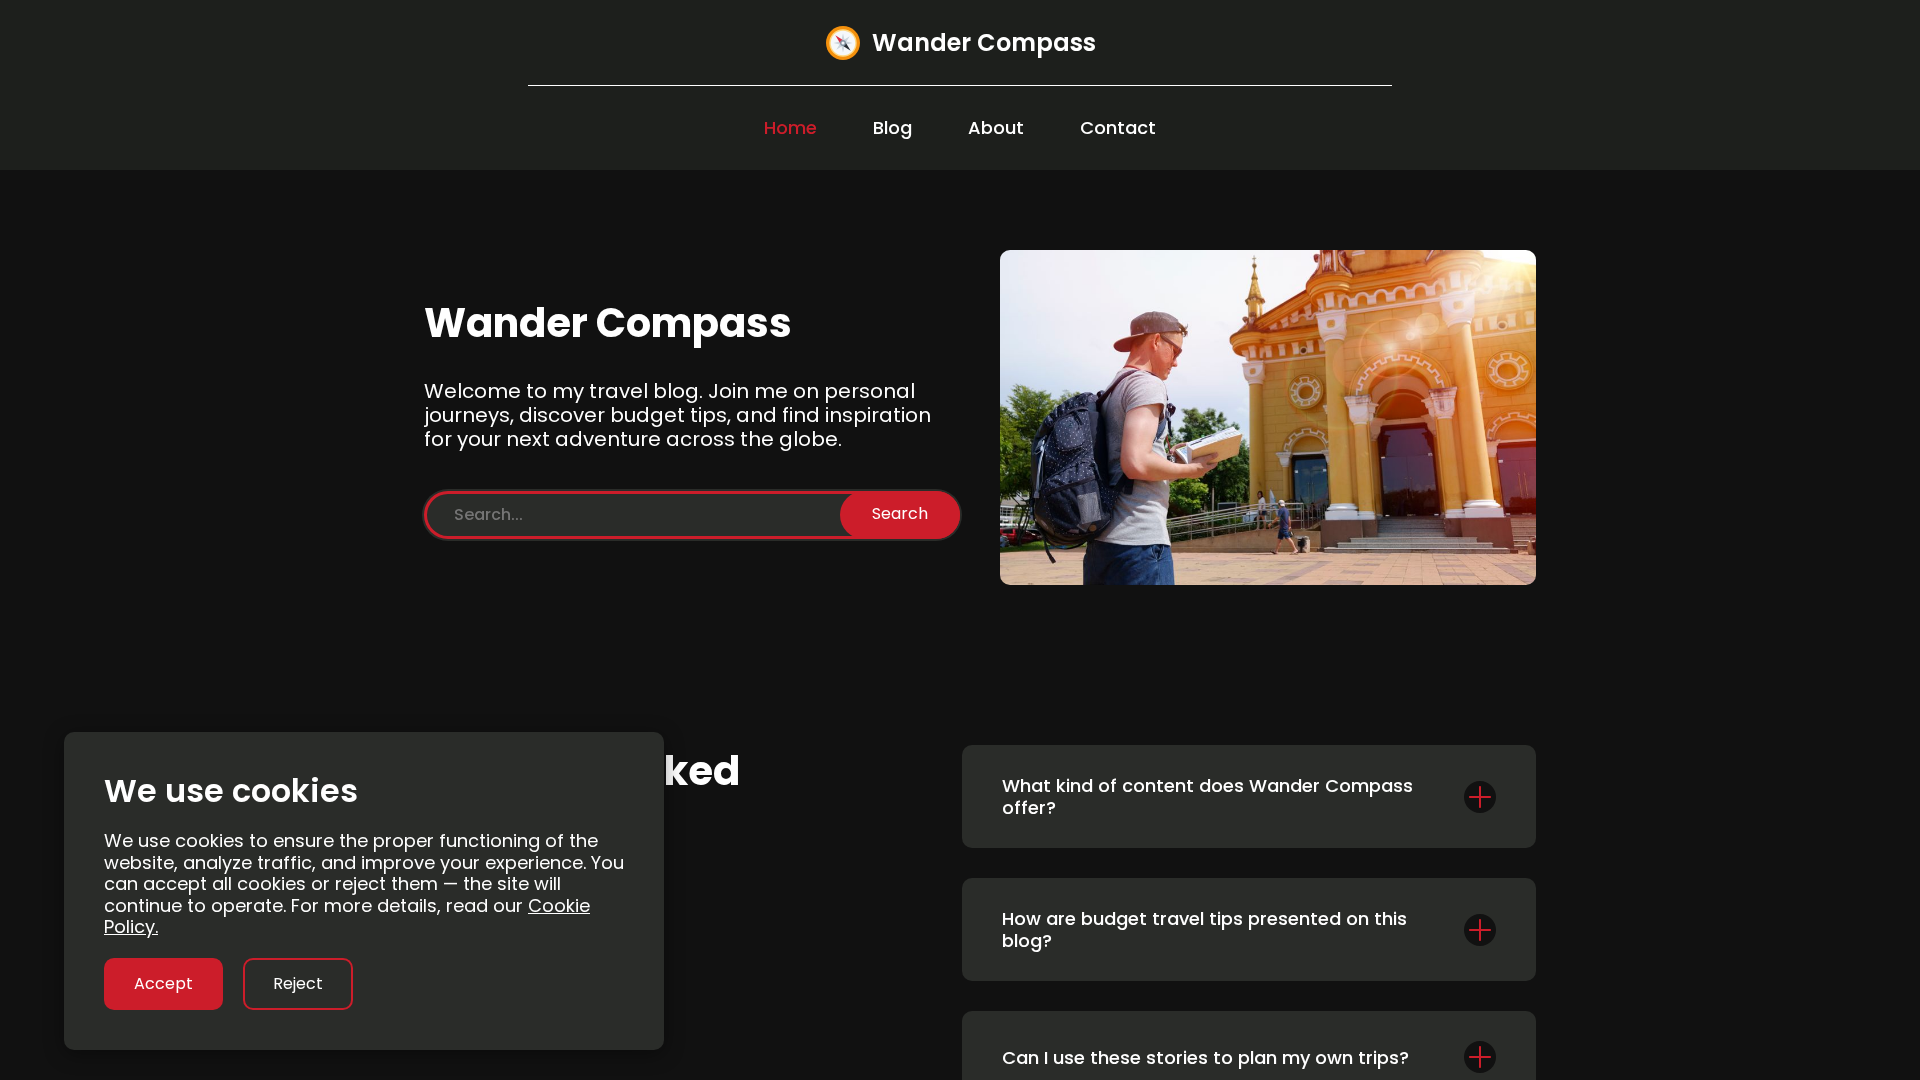Click the 'We use cookies' heading
1920x1080 pixels.
[231, 791]
